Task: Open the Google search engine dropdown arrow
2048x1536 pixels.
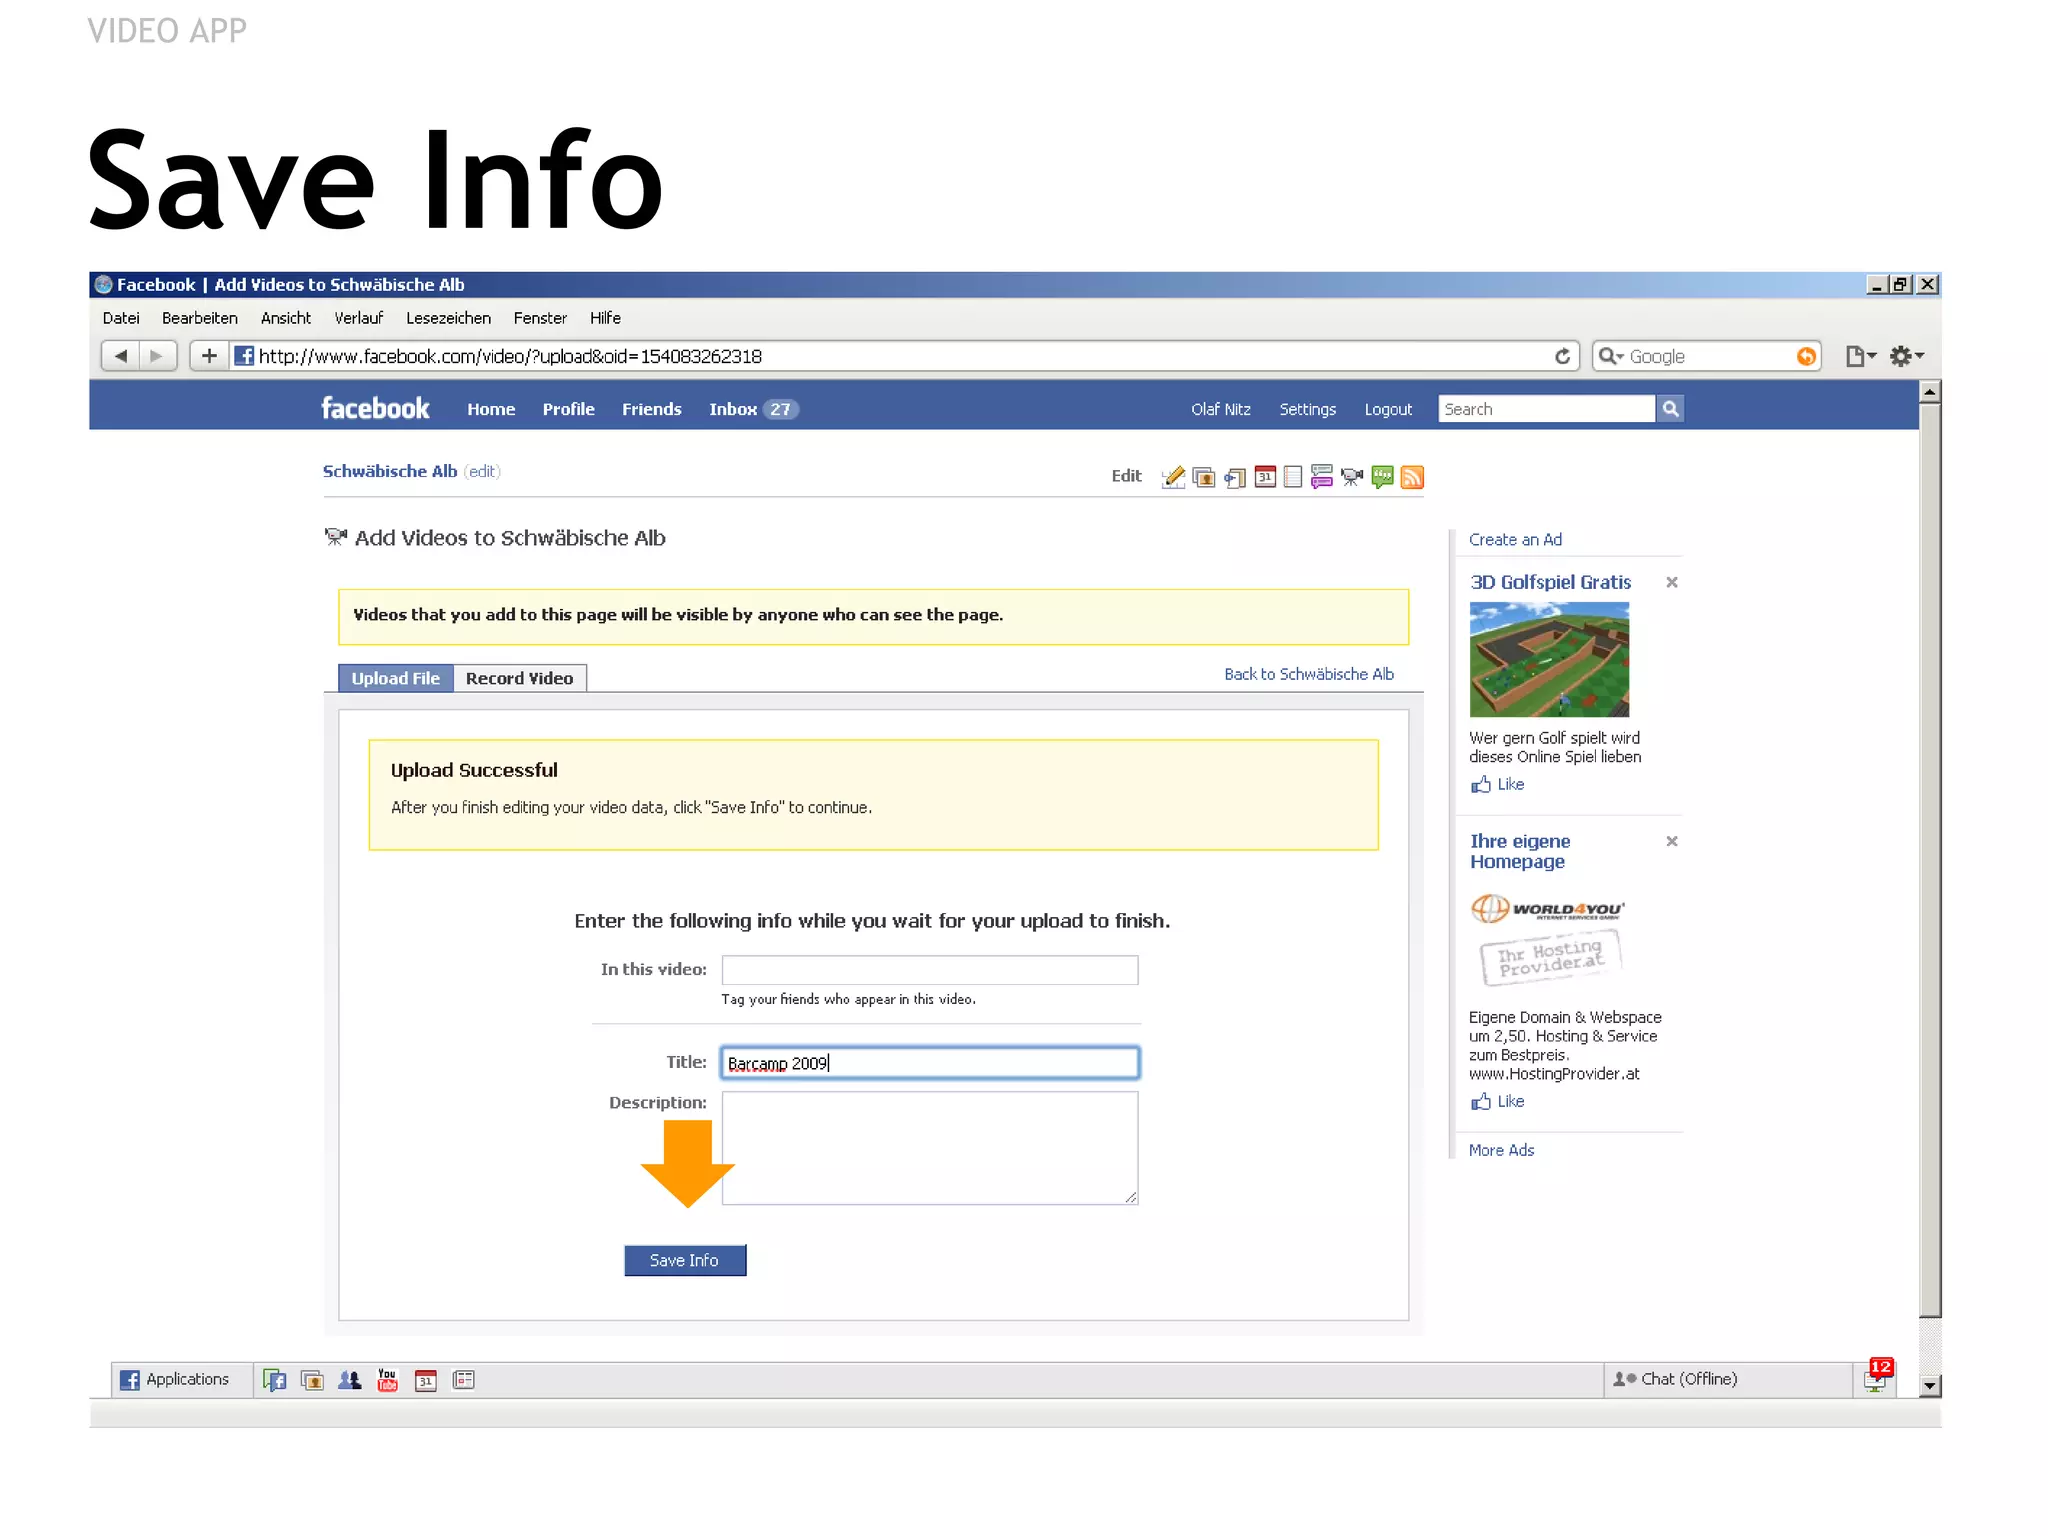Action: point(1611,356)
